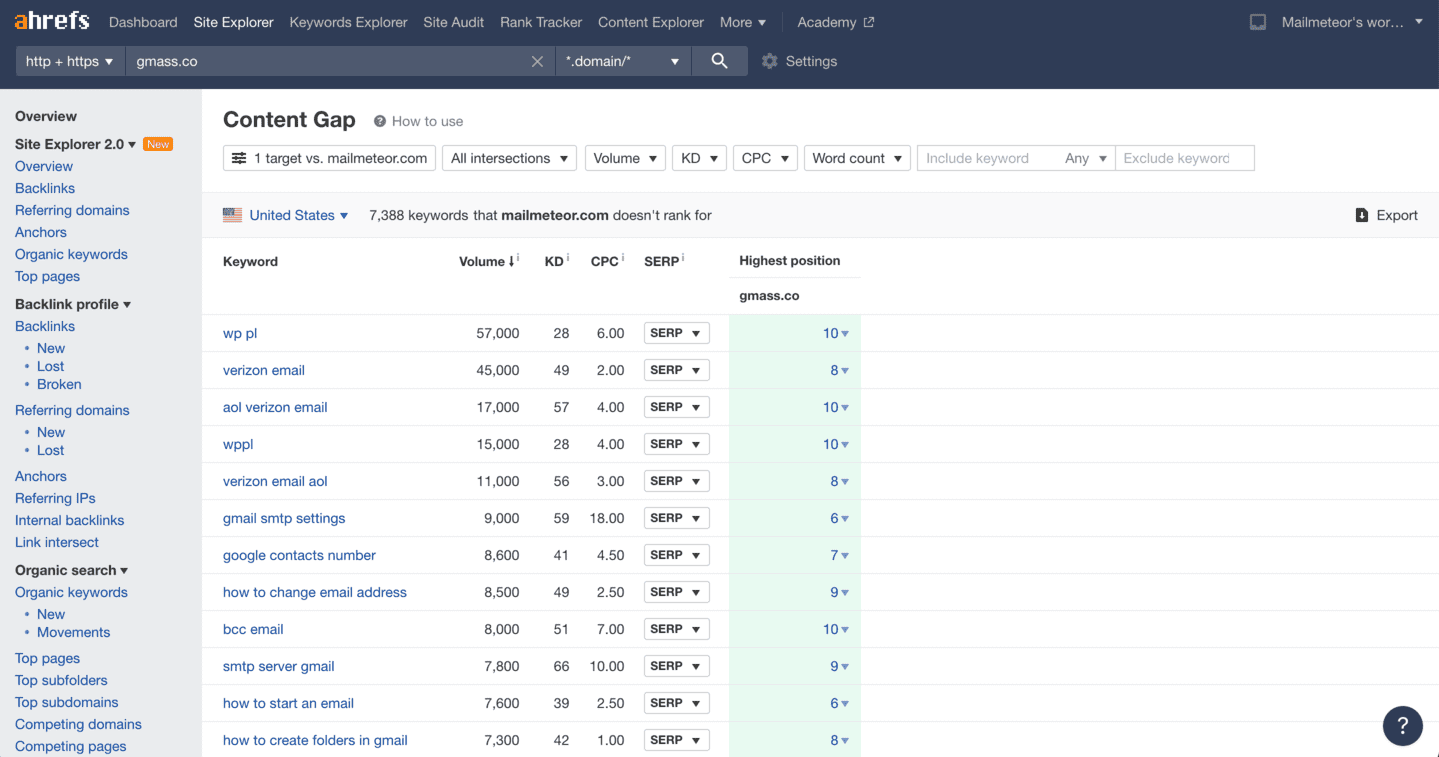Open the CPC filter dropdown

point(765,158)
